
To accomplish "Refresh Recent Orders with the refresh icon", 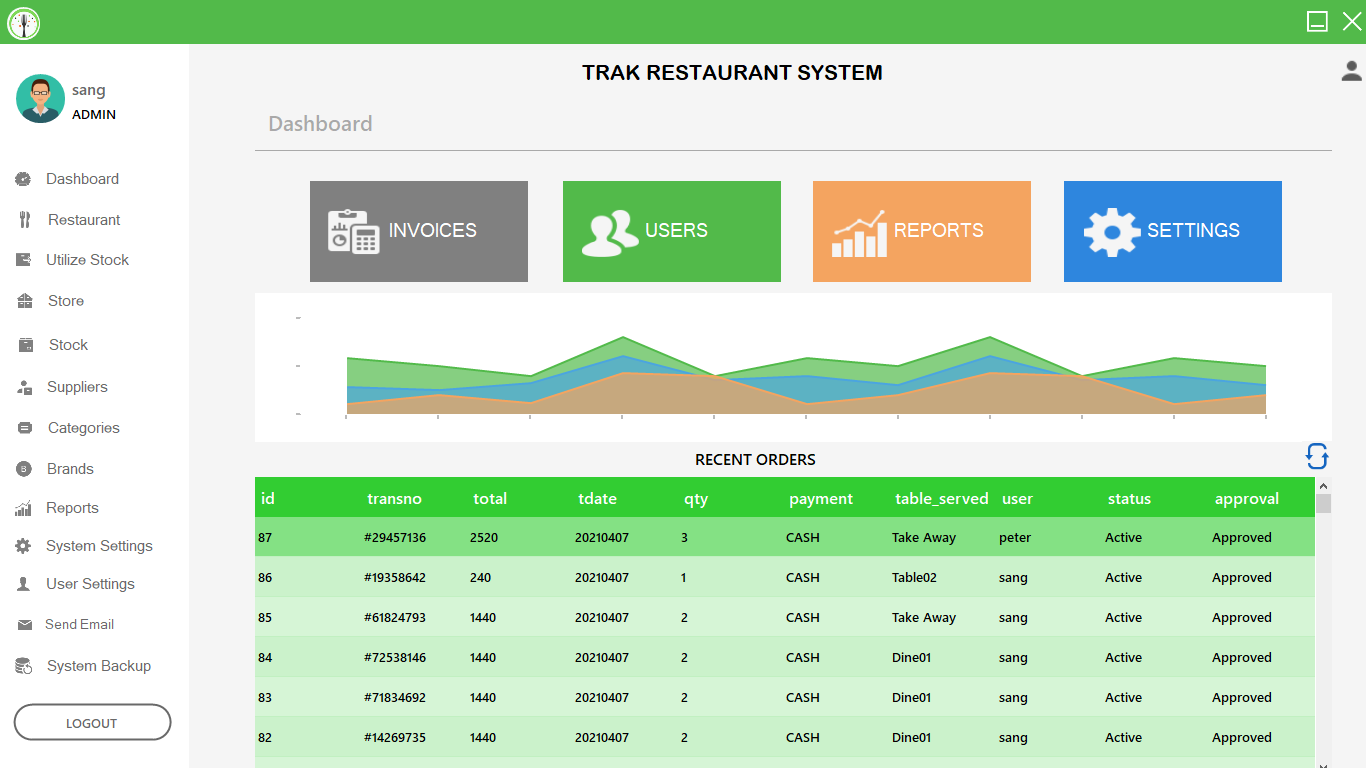I will (1317, 456).
